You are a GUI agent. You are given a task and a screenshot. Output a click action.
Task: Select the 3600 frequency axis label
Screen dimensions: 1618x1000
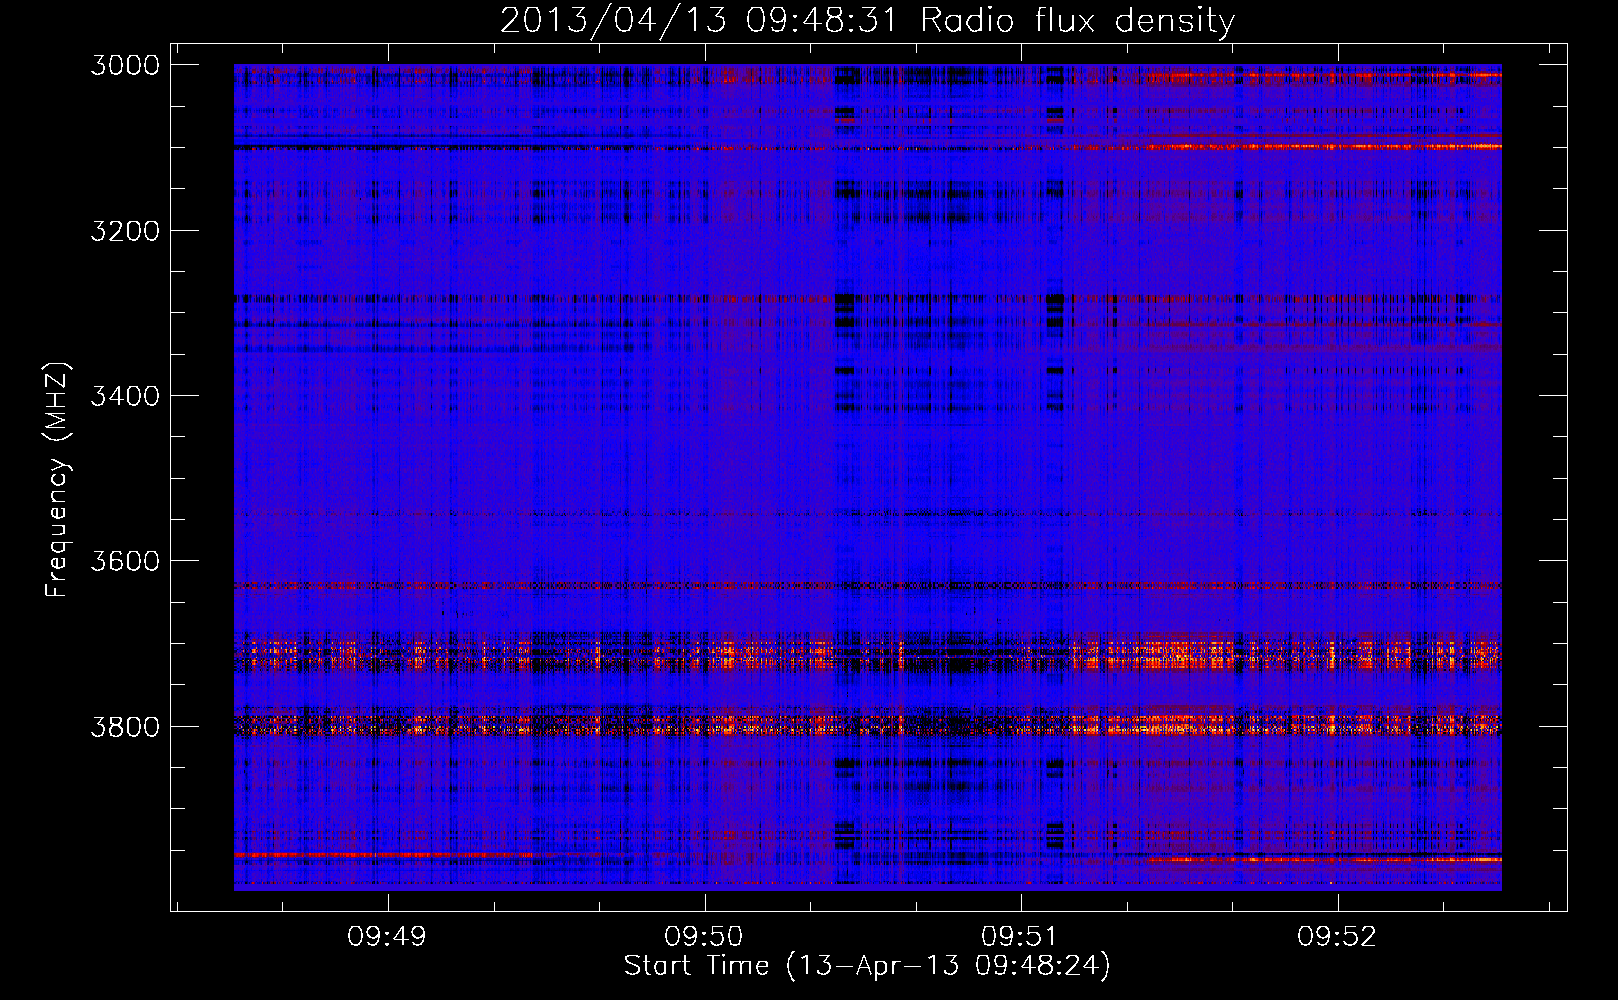[x=125, y=561]
